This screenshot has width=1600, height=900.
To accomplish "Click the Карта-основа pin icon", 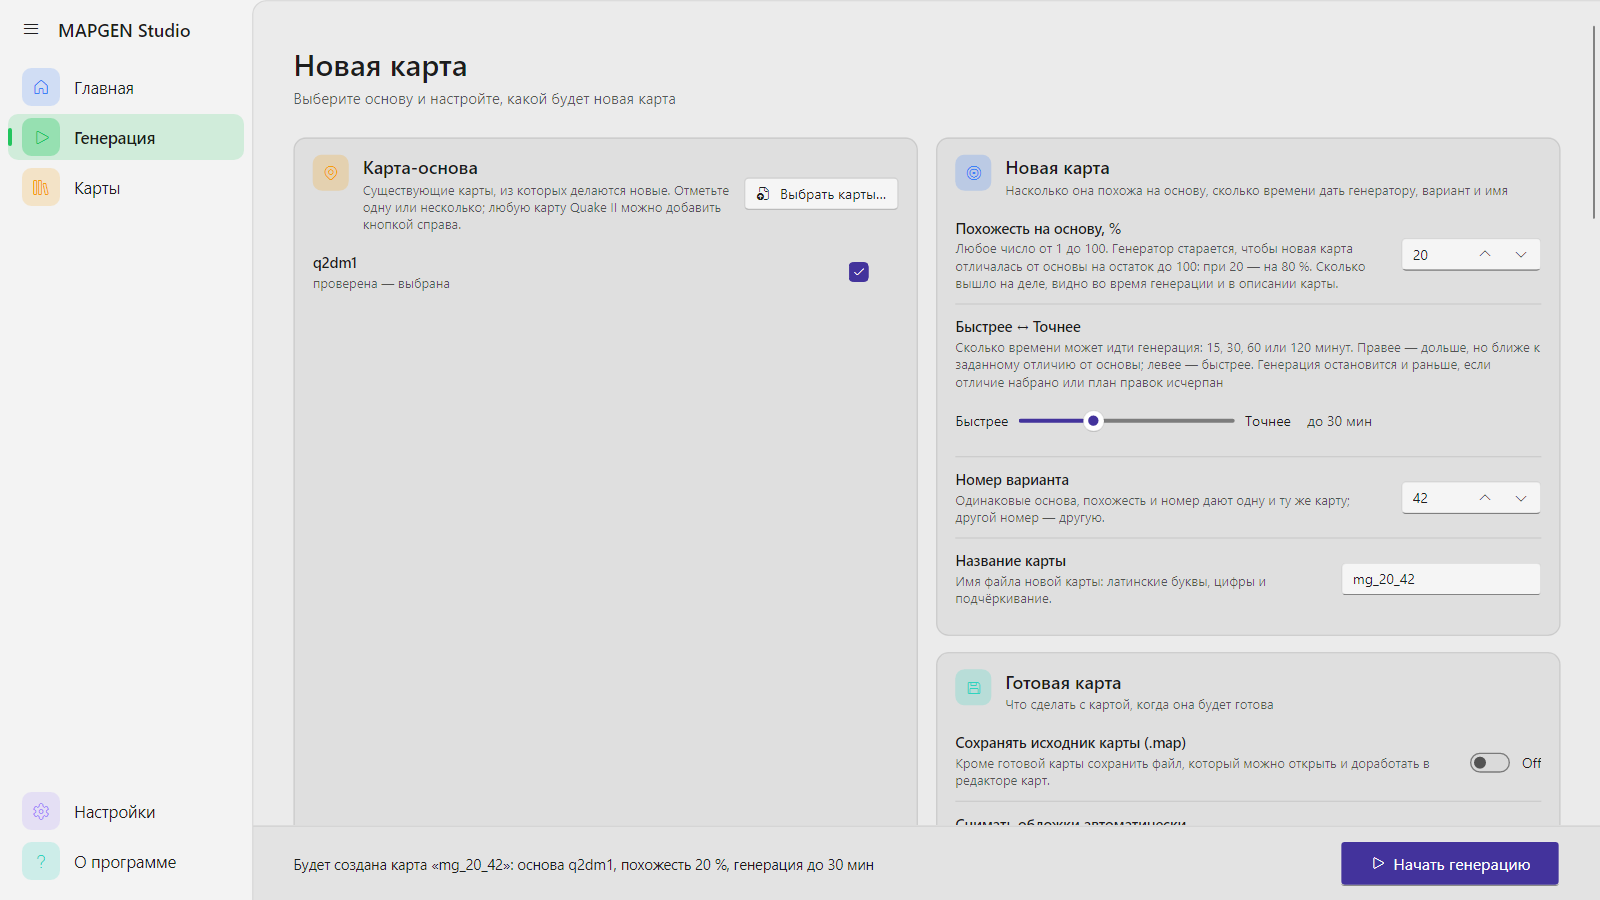I will [331, 172].
